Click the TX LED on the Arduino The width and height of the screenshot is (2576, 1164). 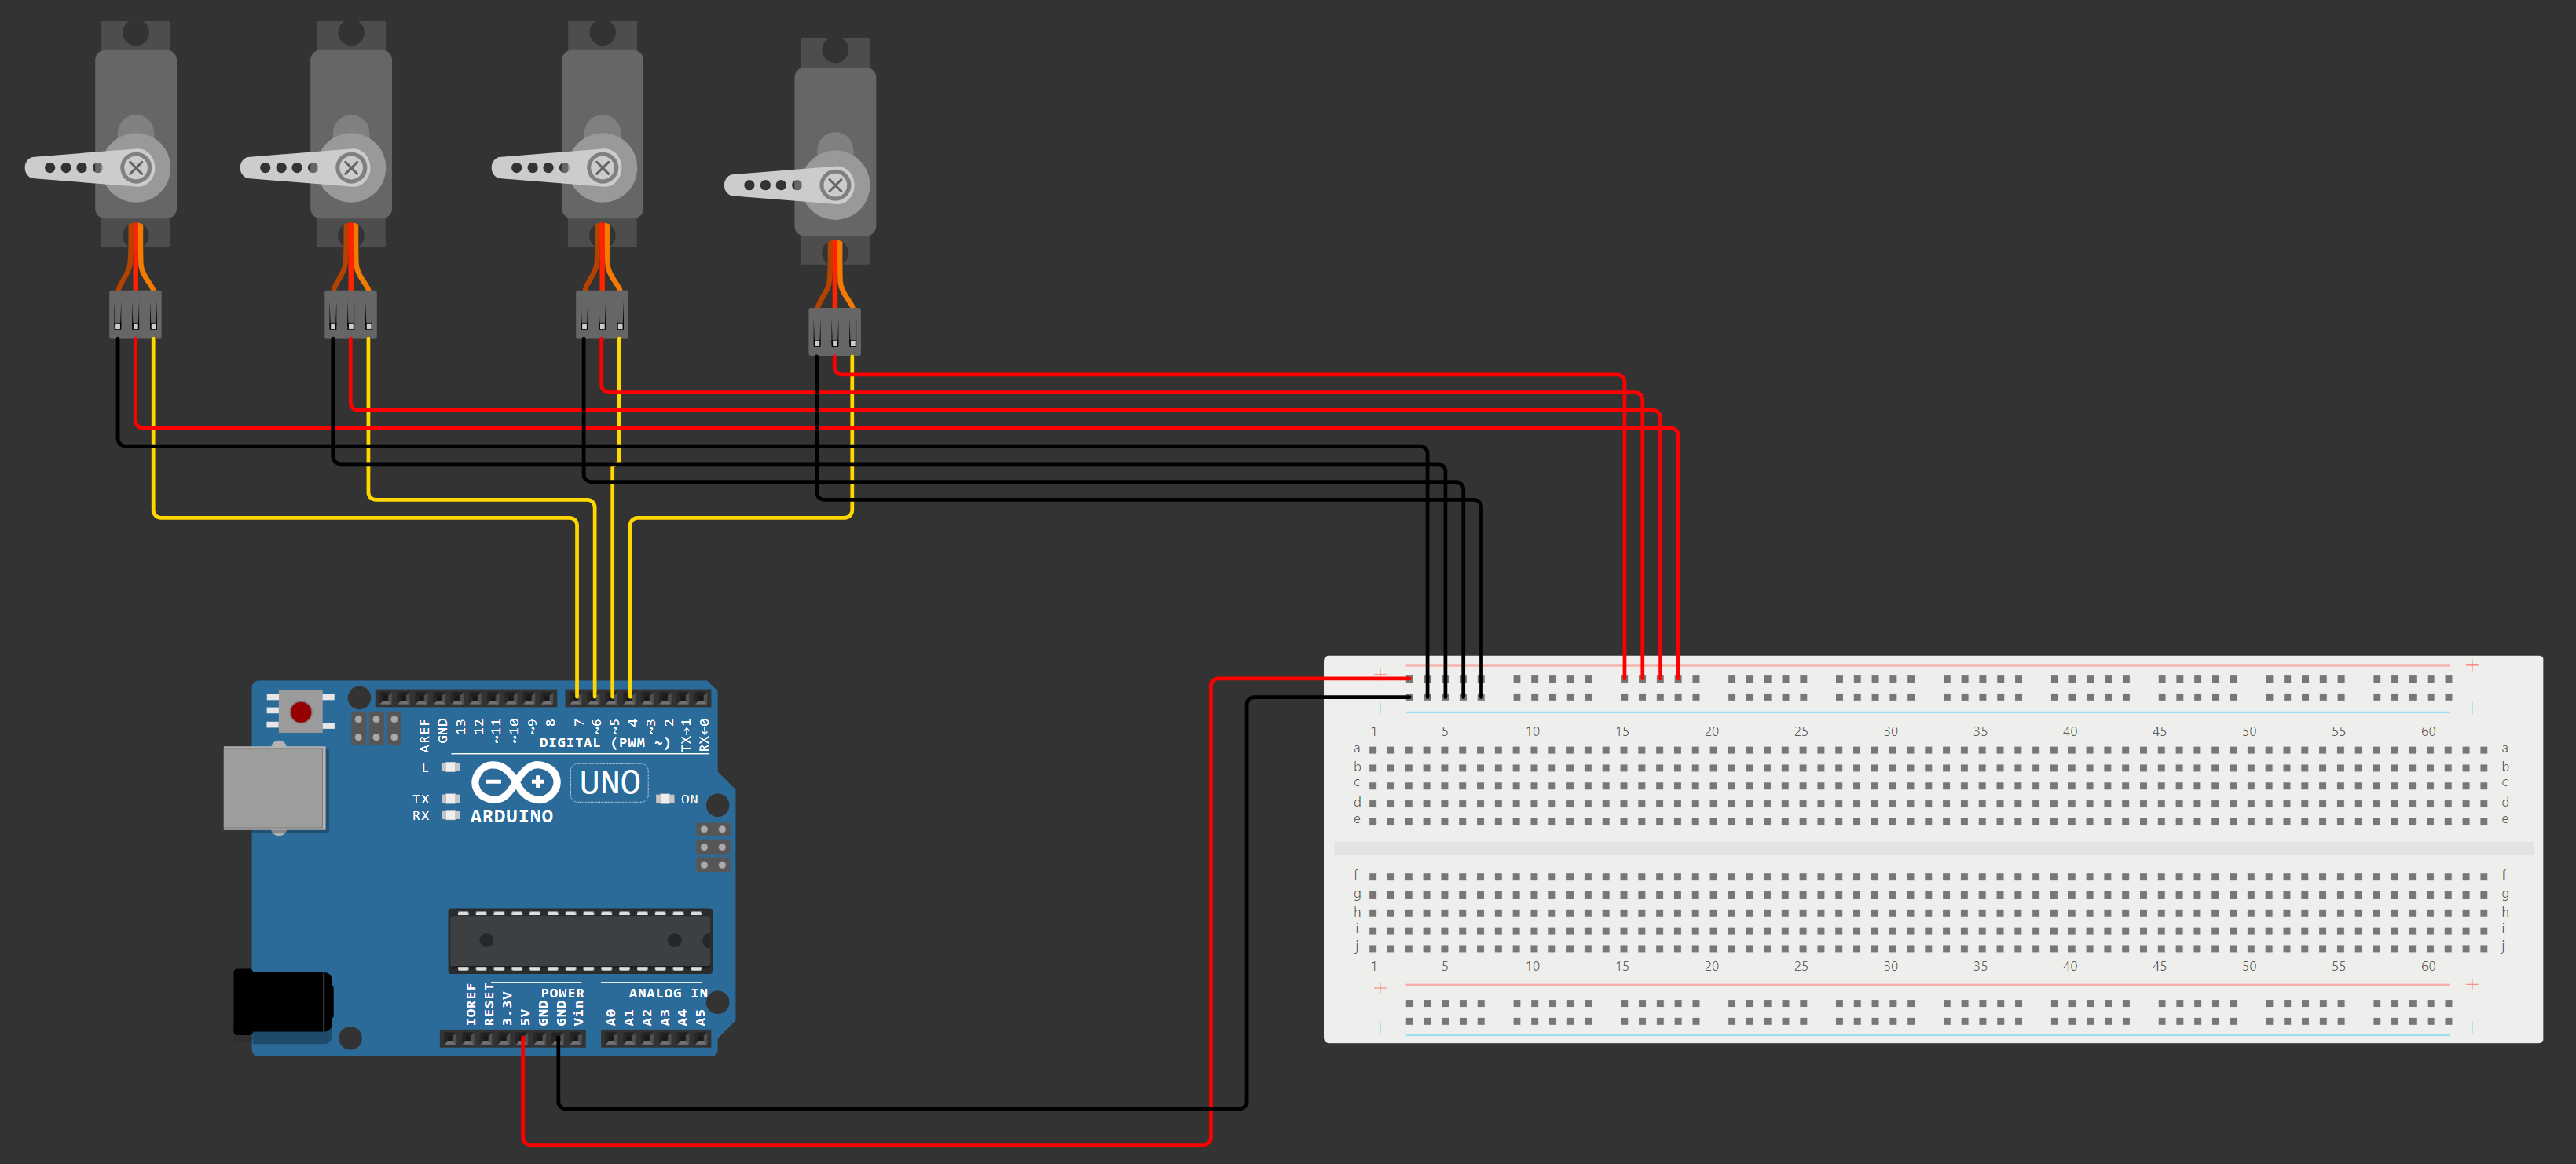[451, 799]
